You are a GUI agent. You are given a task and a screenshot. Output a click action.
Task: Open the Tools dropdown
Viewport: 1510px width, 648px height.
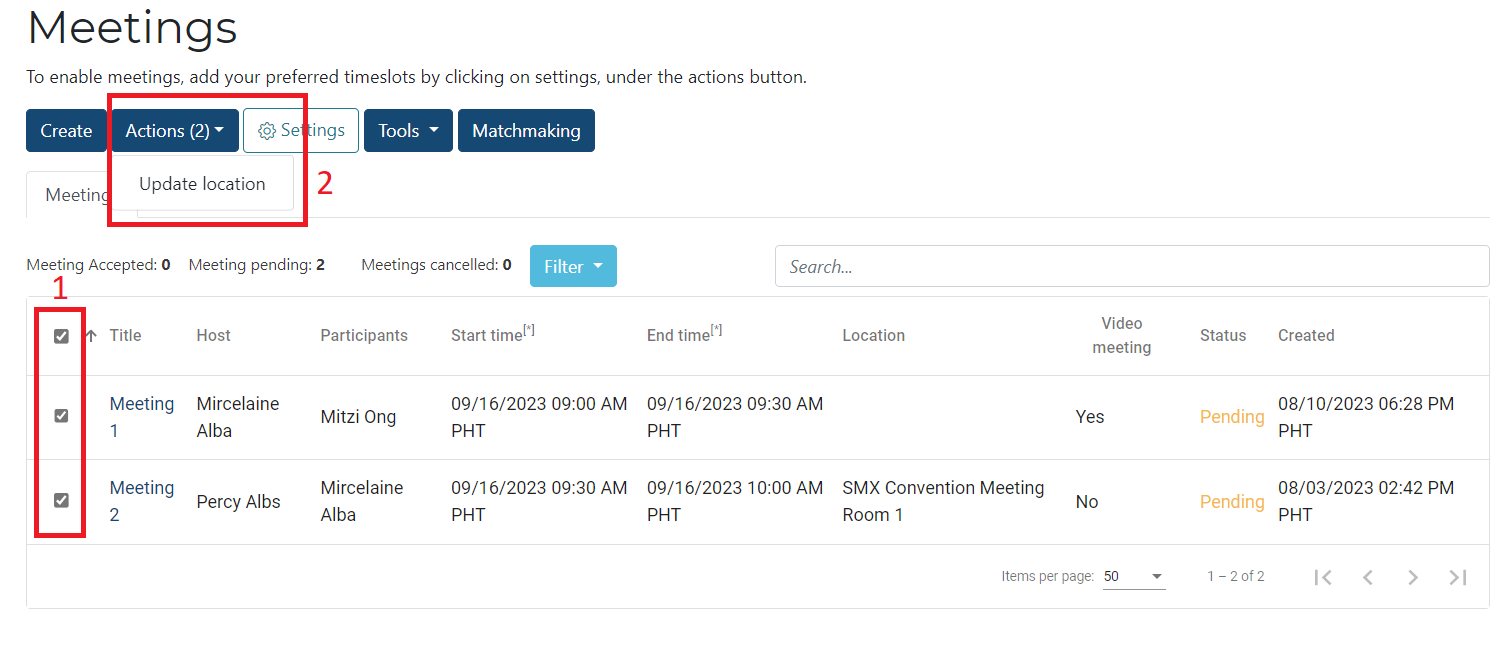pos(408,130)
